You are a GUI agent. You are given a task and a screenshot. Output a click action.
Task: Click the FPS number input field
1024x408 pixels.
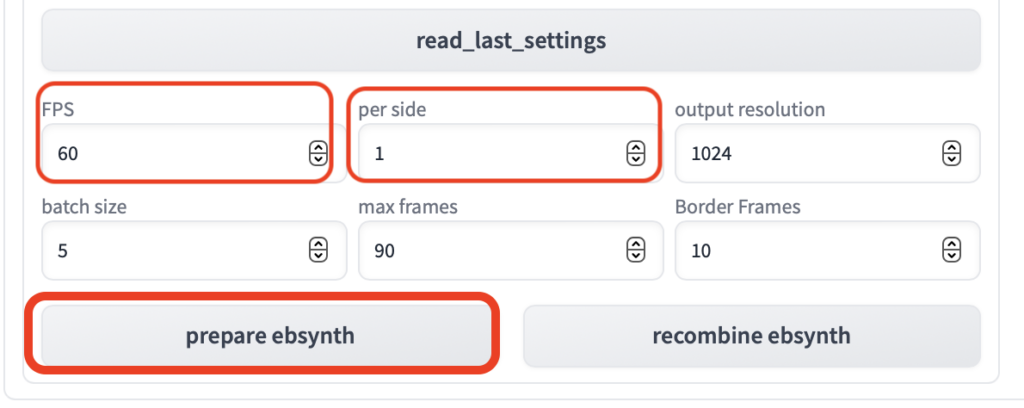click(x=170, y=153)
